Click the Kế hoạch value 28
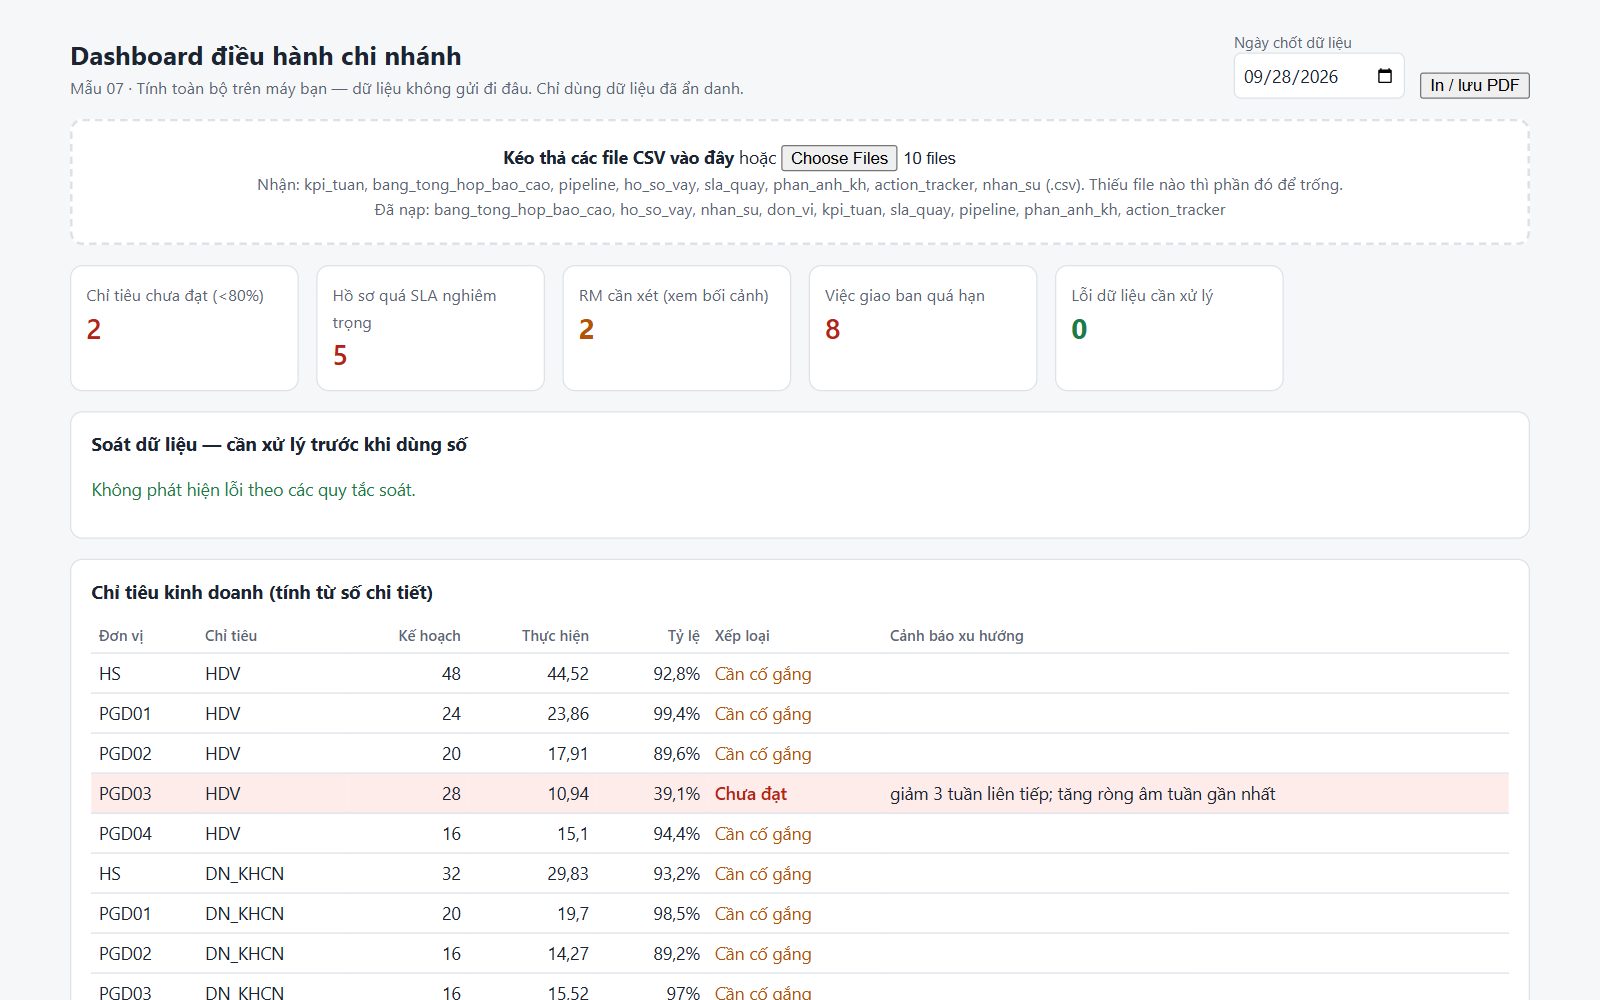Image resolution: width=1600 pixels, height=1000 pixels. 451,794
